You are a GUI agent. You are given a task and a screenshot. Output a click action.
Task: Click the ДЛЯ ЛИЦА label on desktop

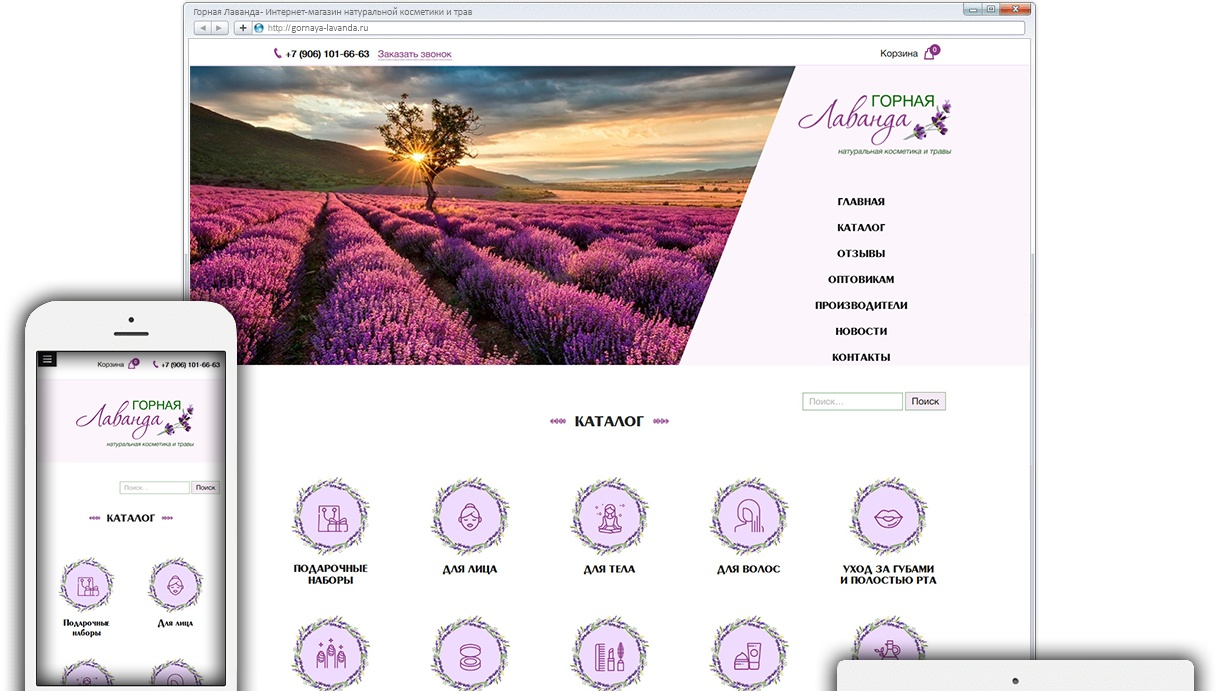pyautogui.click(x=470, y=569)
